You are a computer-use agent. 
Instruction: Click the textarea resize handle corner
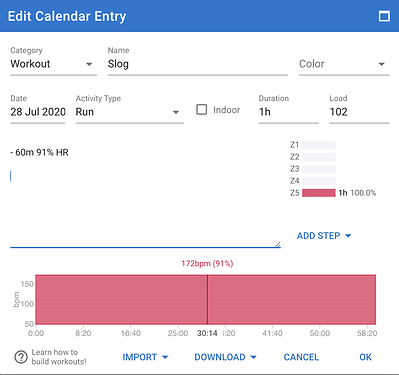click(x=277, y=244)
